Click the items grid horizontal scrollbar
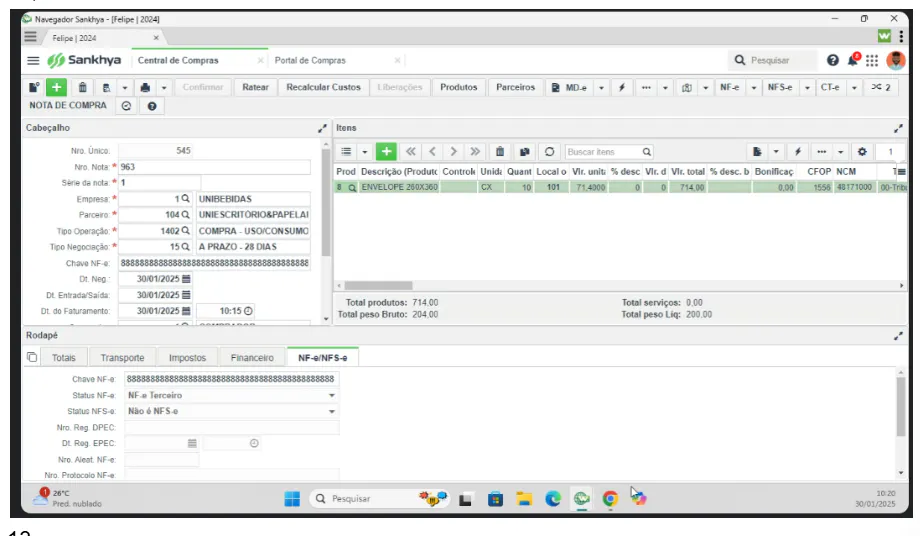920x536 pixels. pos(378,286)
